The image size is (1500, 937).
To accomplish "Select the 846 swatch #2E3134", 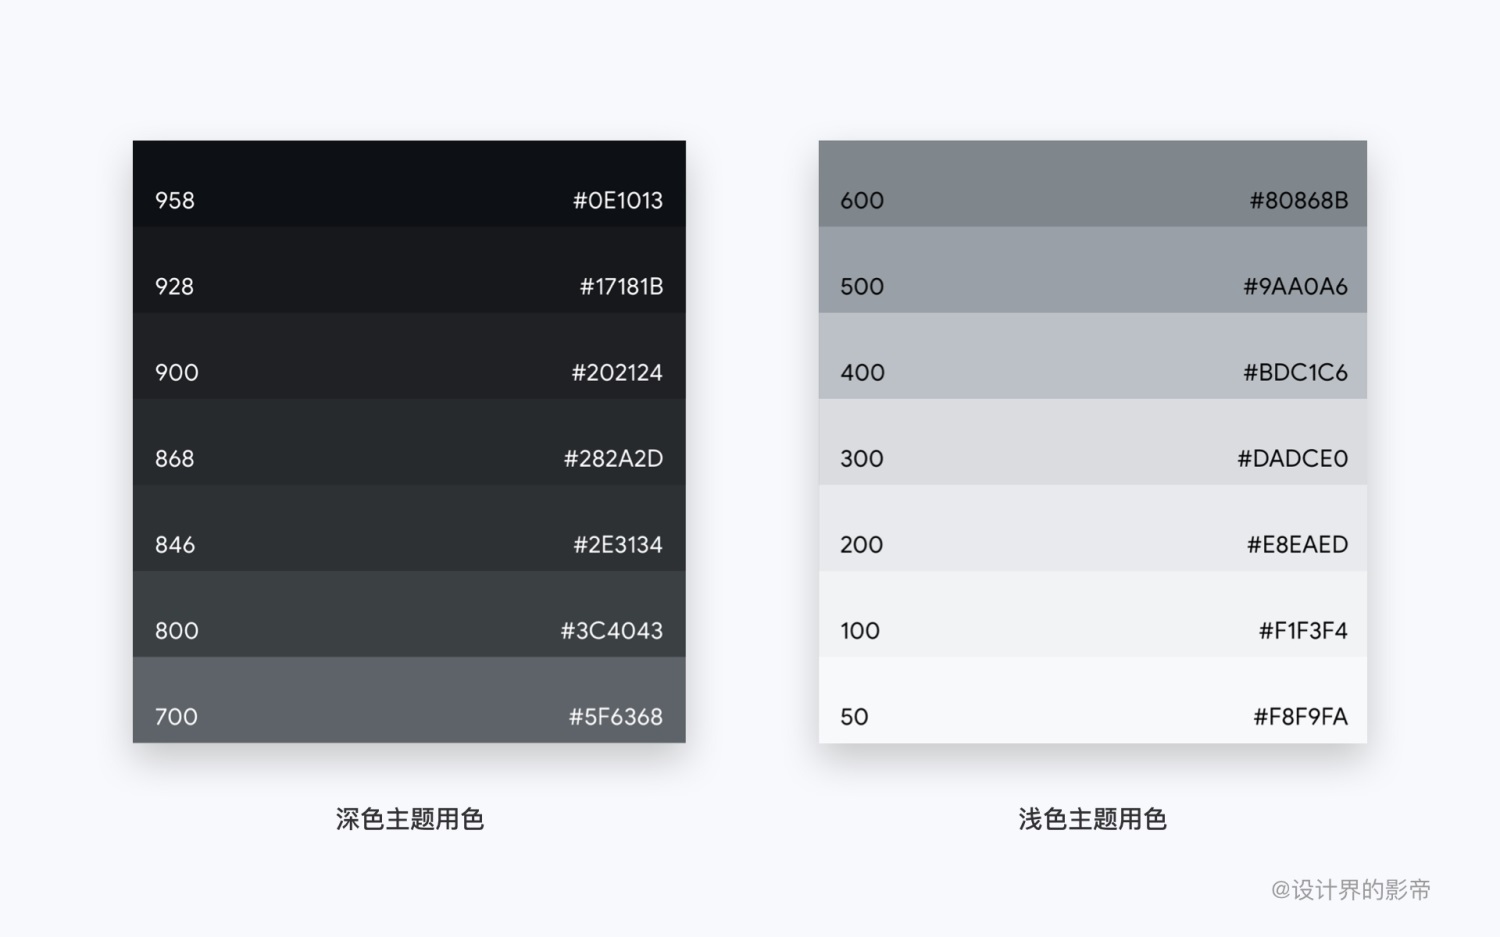I will [x=409, y=544].
